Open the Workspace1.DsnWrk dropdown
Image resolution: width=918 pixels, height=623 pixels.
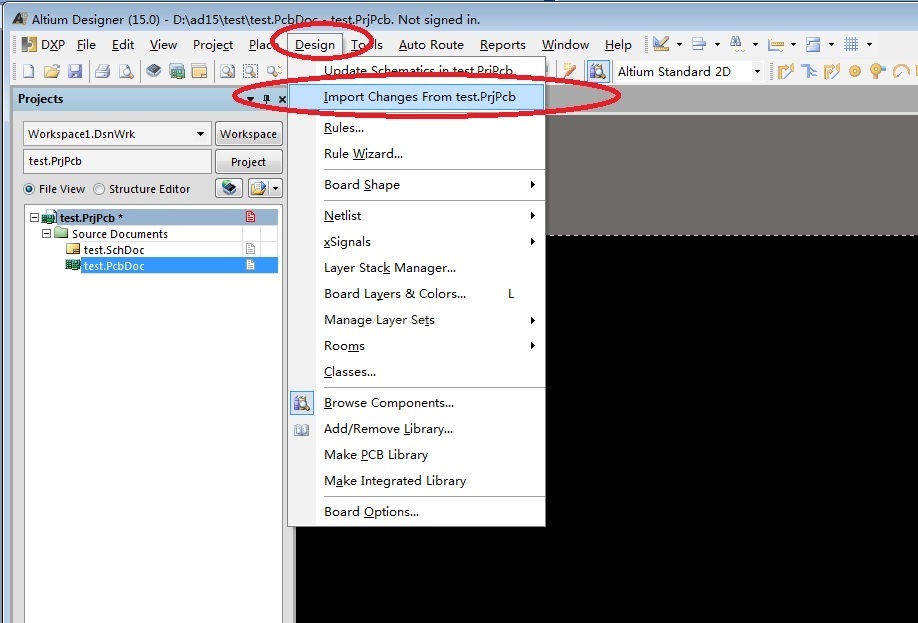(200, 134)
